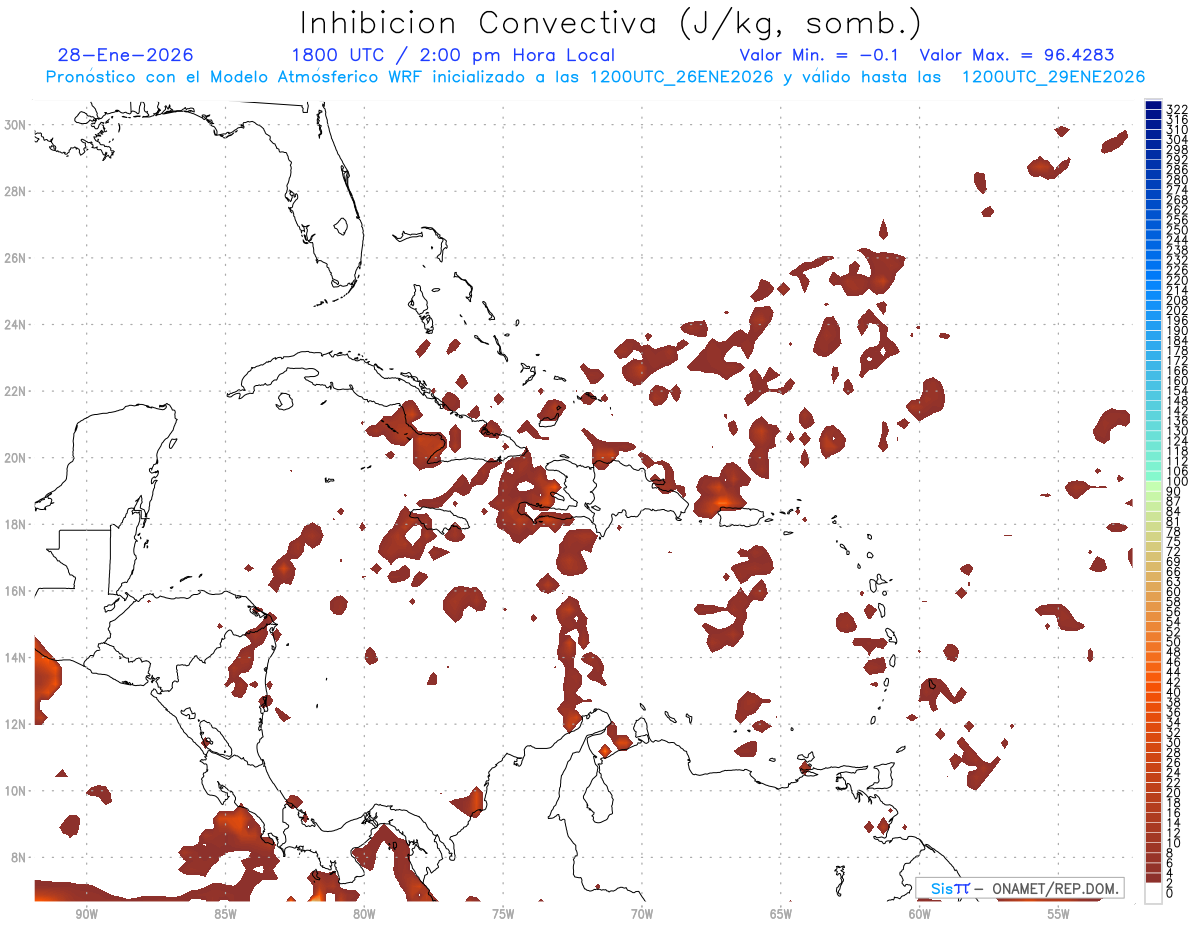Click the '70W' longitude label
Image resolution: width=1200 pixels, height=927 pixels.
pos(642,915)
